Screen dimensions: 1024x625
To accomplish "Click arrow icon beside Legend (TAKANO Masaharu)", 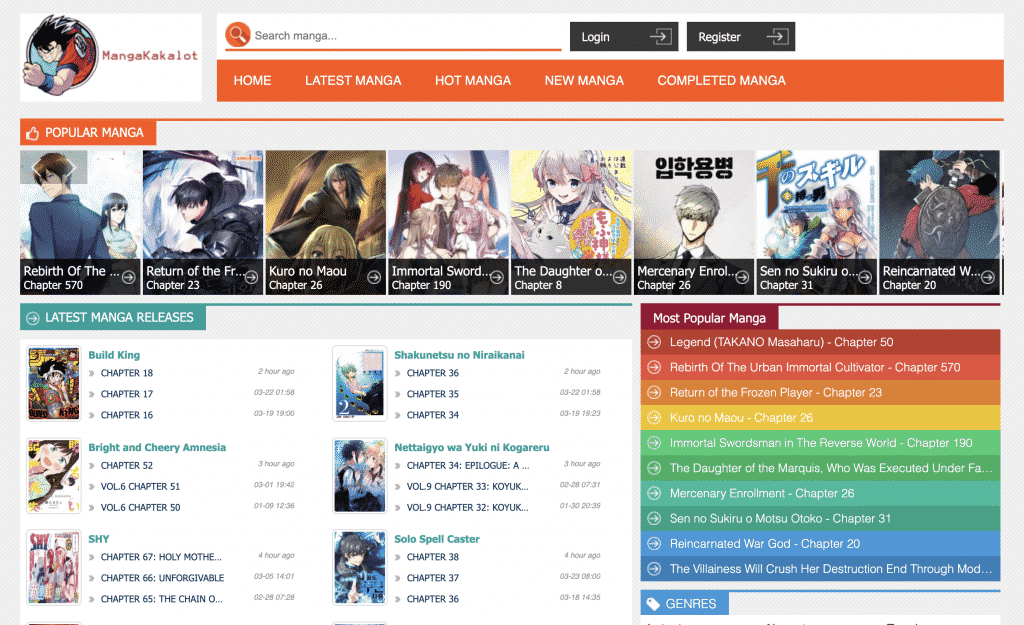I will point(654,342).
